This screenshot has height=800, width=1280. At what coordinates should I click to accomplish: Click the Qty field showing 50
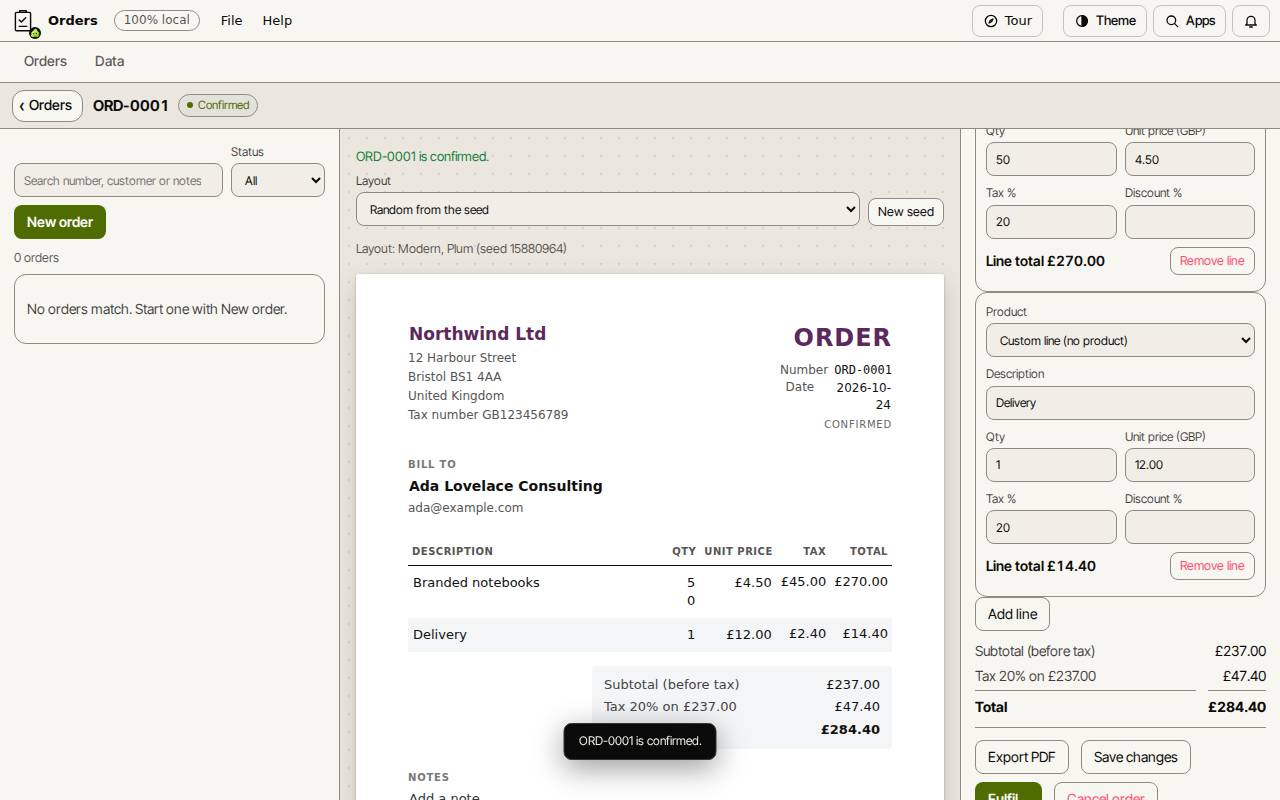pos(1051,160)
